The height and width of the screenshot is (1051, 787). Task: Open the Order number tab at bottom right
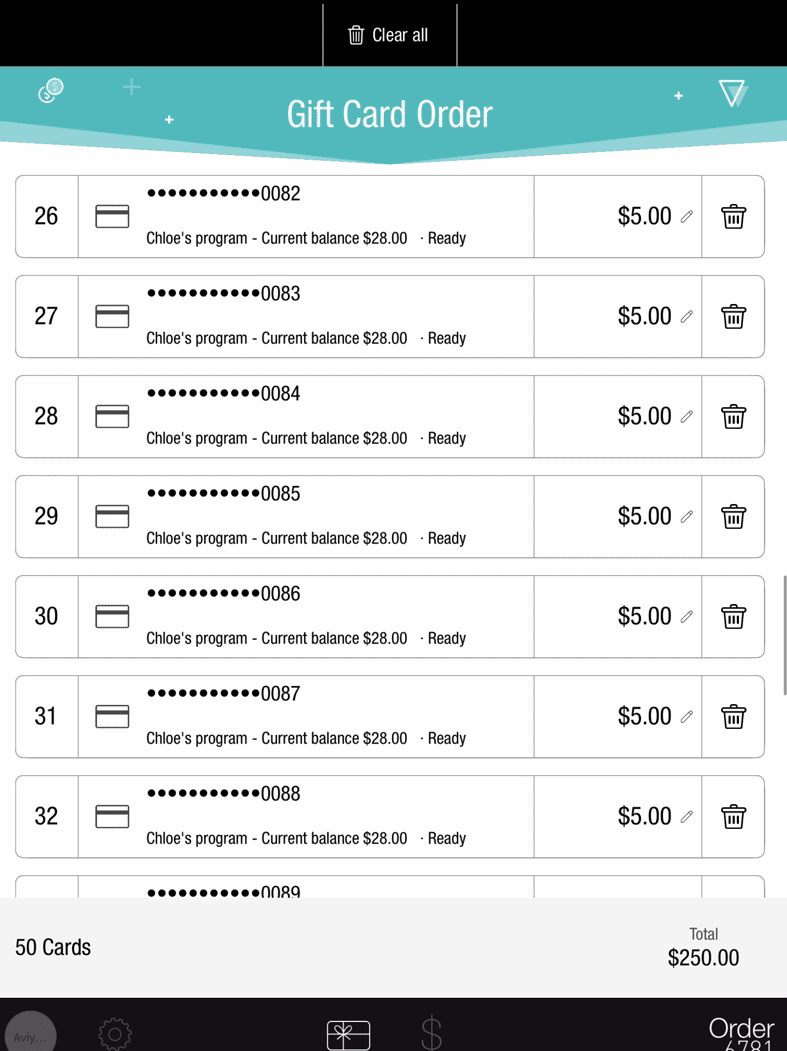click(x=742, y=1033)
